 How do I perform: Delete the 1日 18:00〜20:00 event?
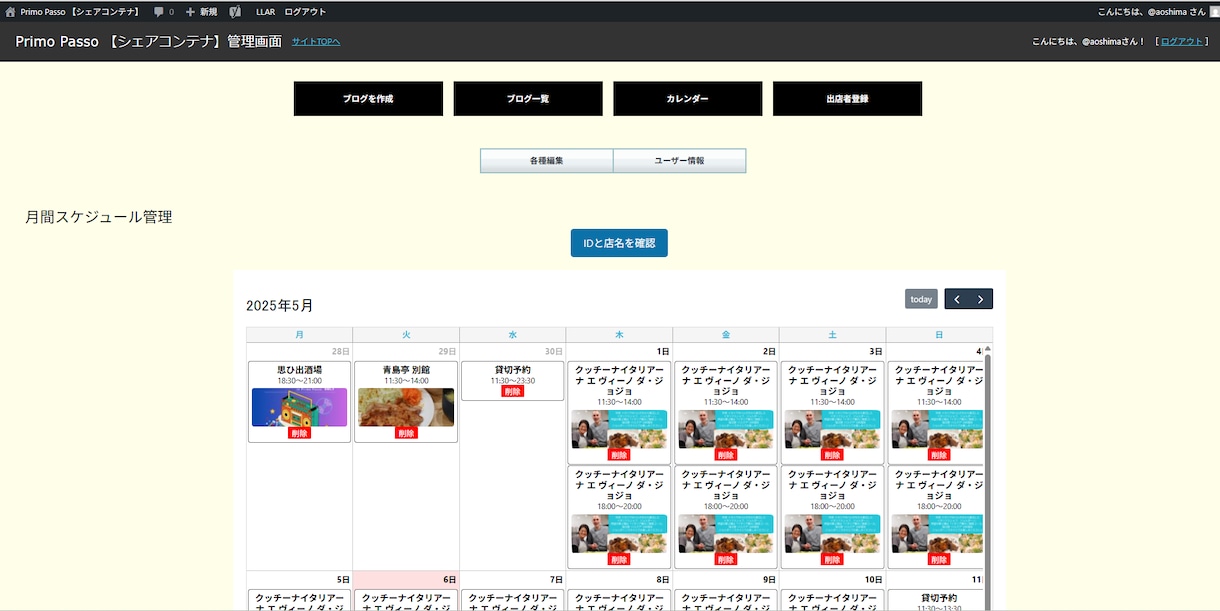tap(619, 560)
